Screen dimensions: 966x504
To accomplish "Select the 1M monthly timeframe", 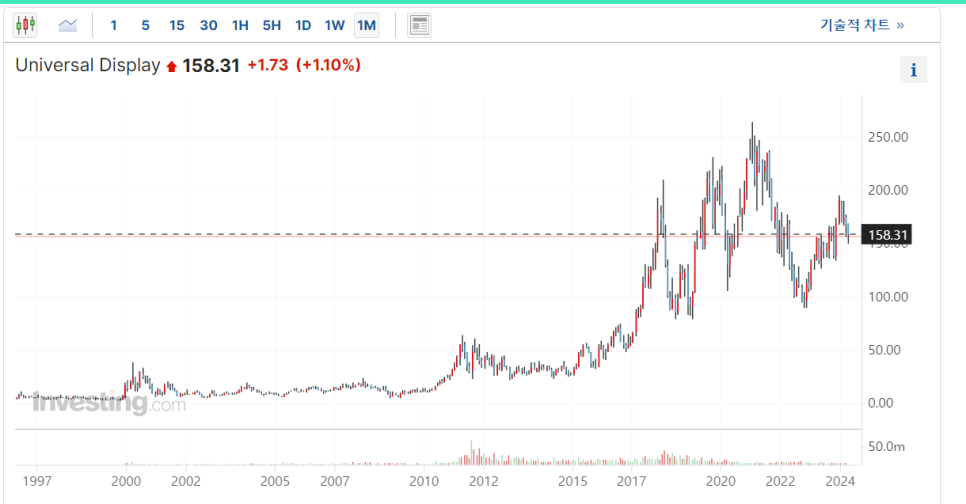I will [367, 25].
